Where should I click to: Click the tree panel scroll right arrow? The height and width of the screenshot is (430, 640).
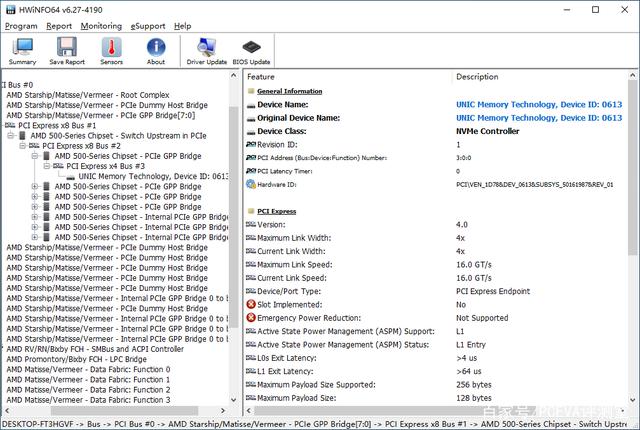point(223,410)
